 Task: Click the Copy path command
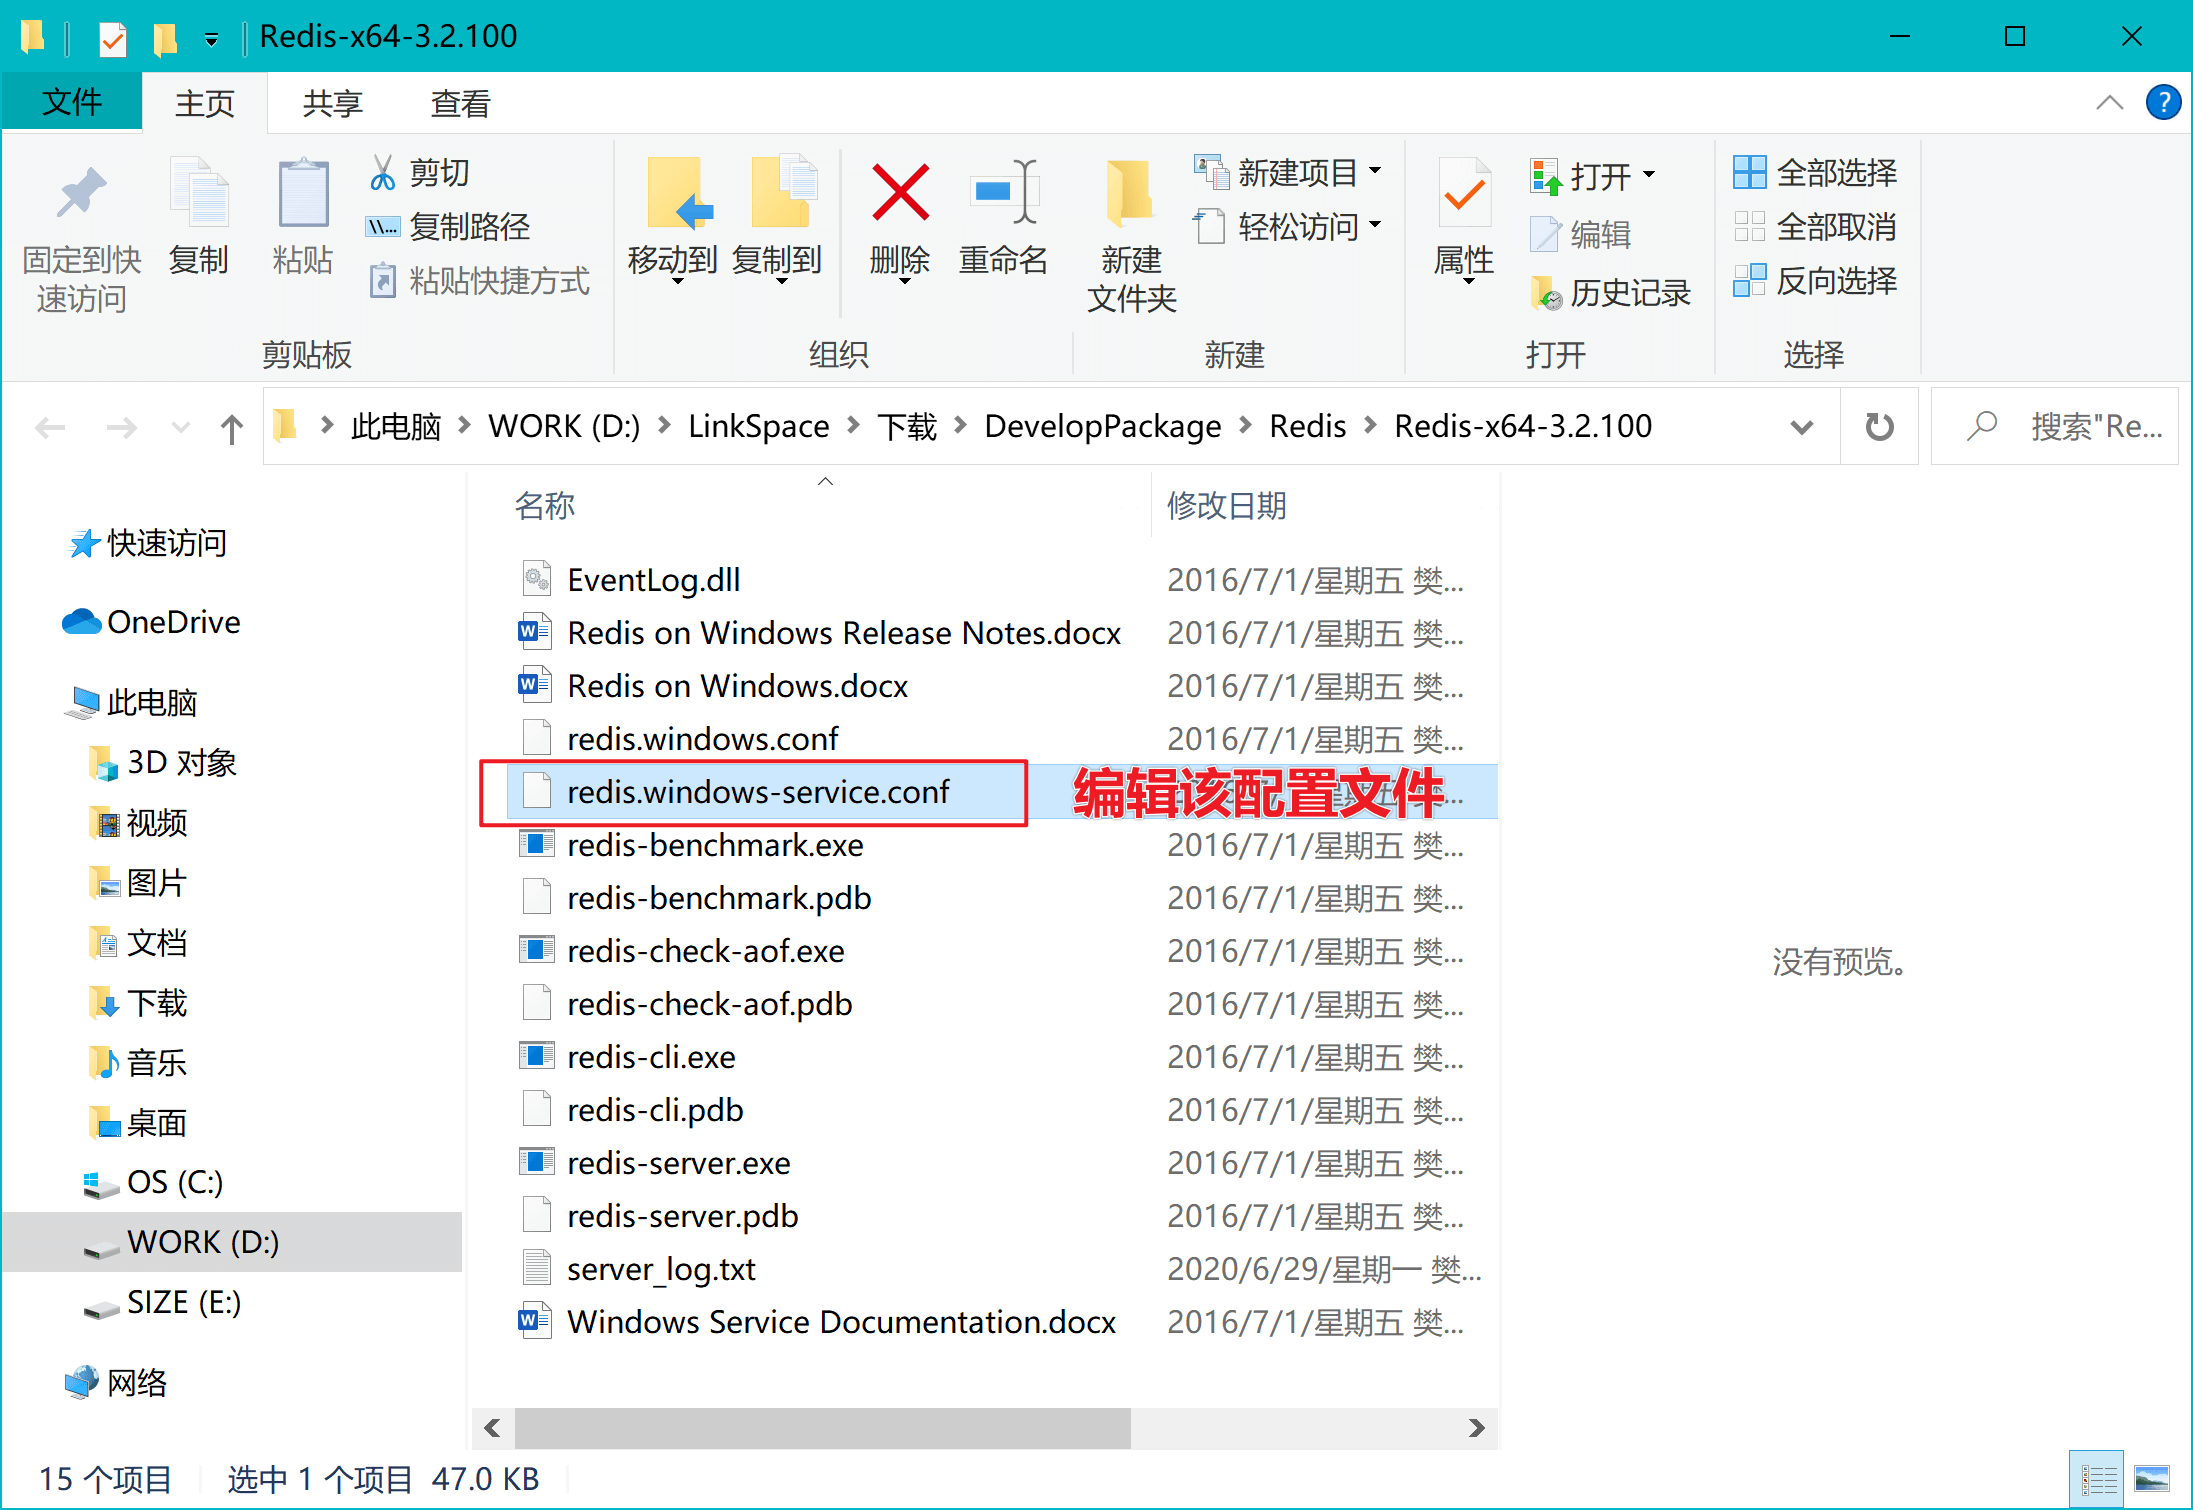pyautogui.click(x=448, y=227)
